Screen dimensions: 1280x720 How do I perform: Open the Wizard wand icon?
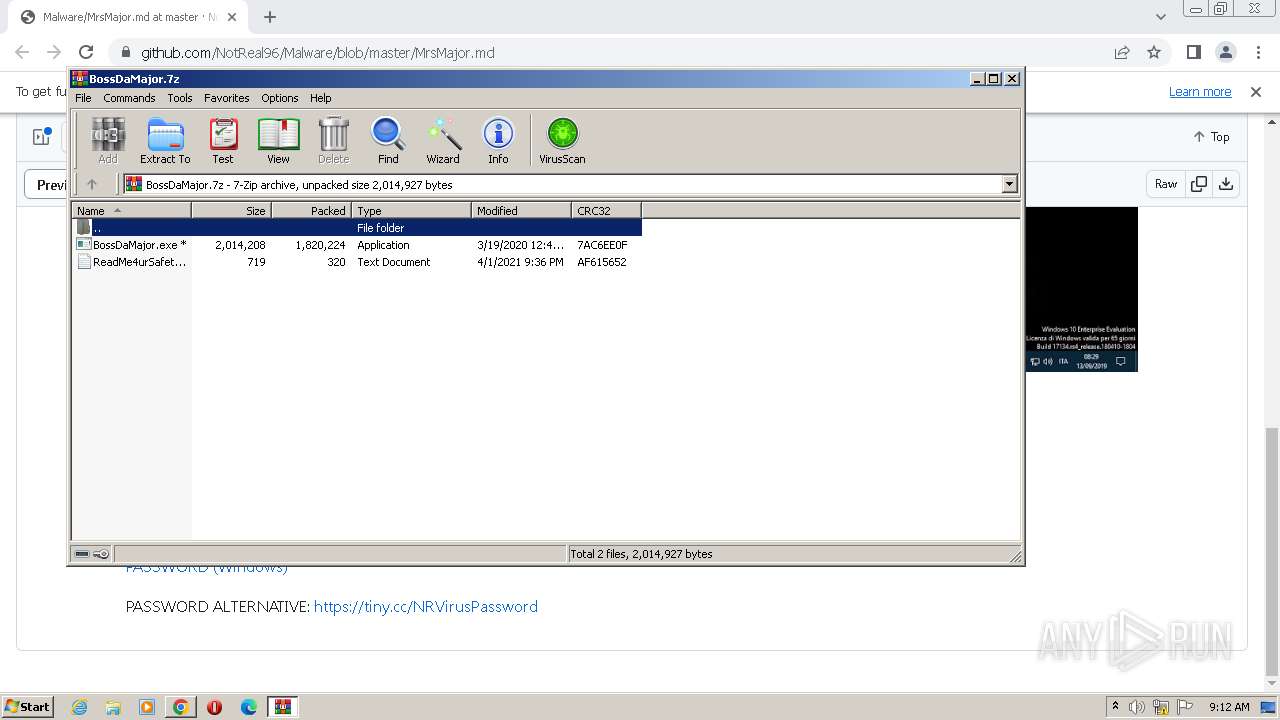click(443, 140)
